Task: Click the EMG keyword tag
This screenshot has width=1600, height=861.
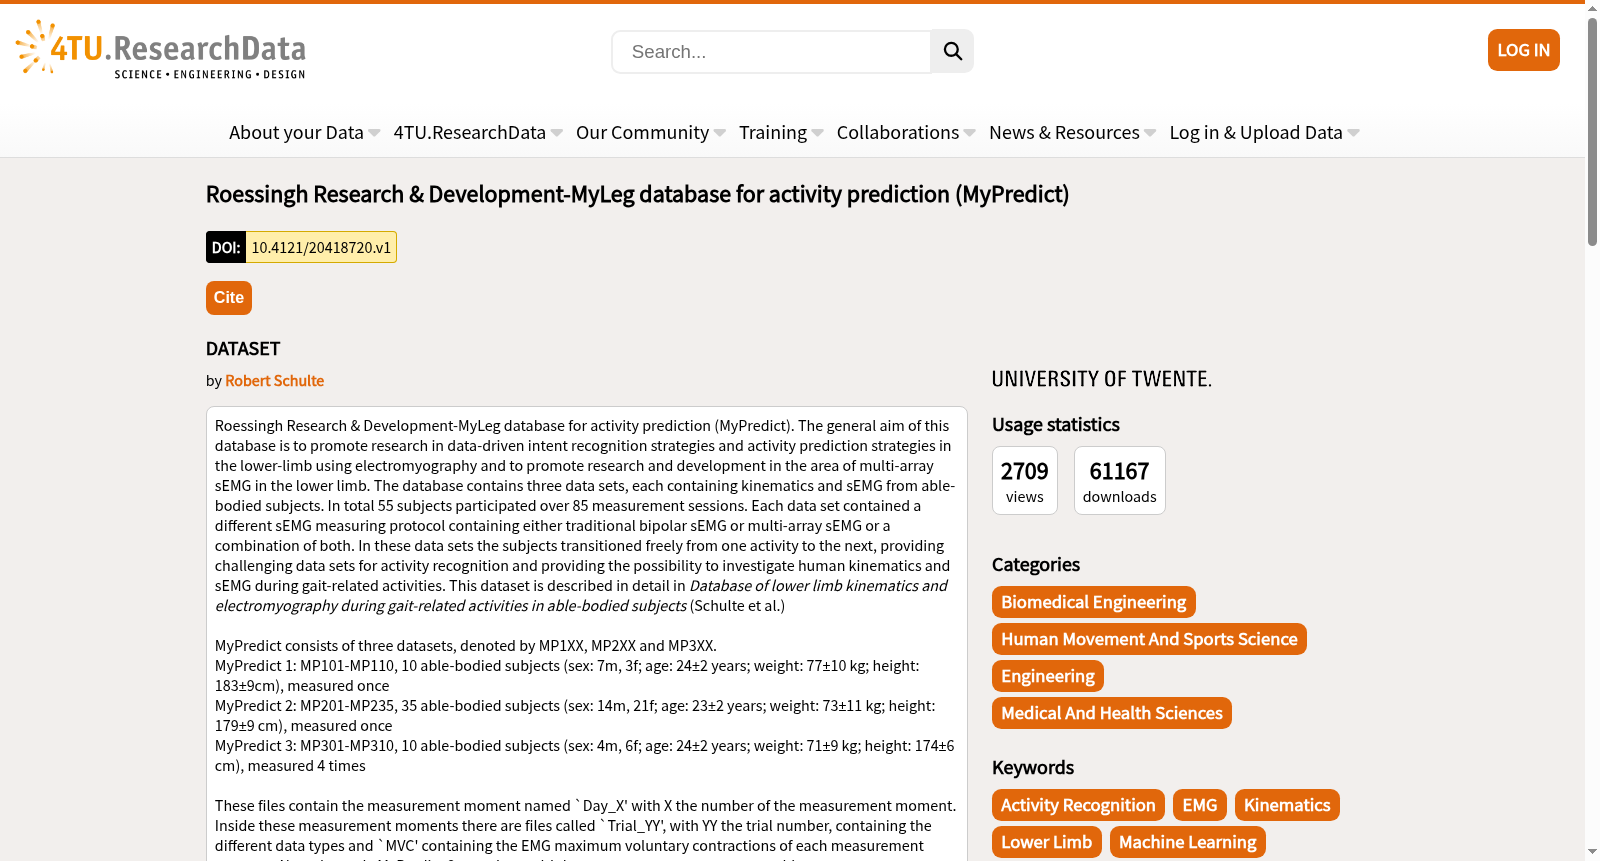Action: click(1200, 805)
